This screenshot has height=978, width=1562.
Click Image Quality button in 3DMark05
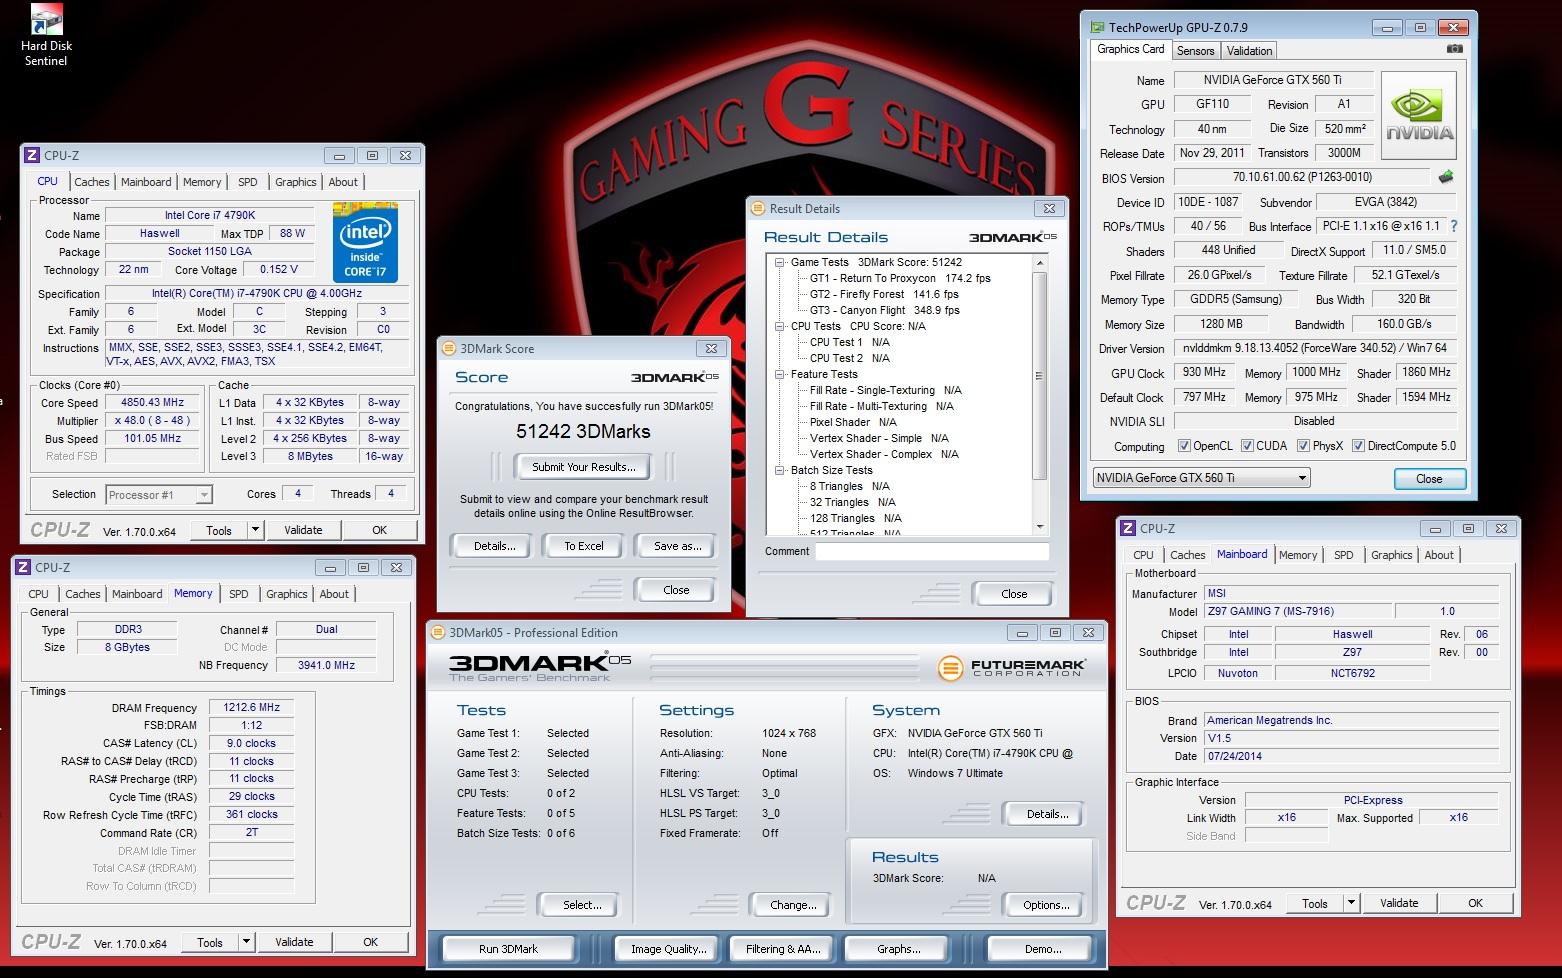point(668,949)
